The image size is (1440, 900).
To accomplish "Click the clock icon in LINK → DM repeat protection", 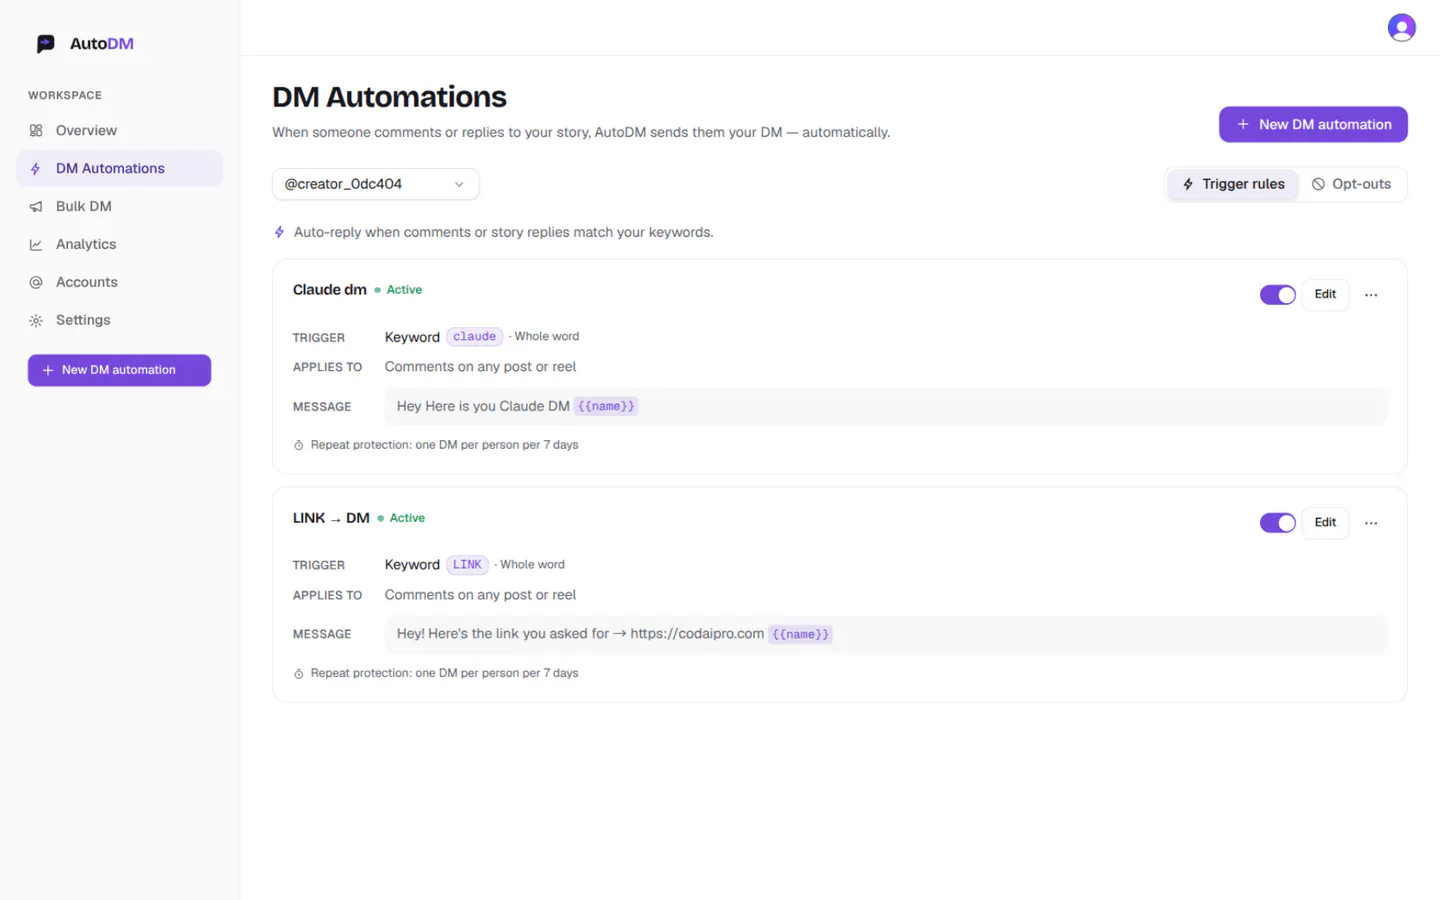I will tap(298, 674).
